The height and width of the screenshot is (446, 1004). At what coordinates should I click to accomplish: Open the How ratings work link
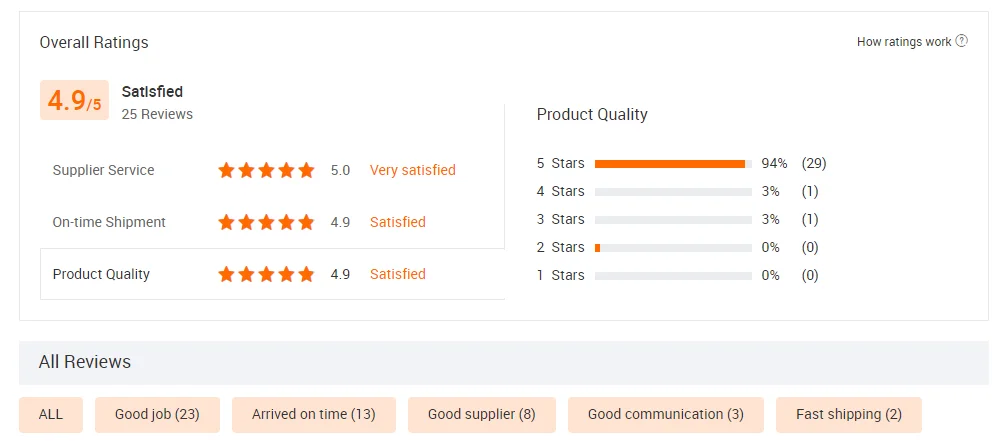pos(904,42)
